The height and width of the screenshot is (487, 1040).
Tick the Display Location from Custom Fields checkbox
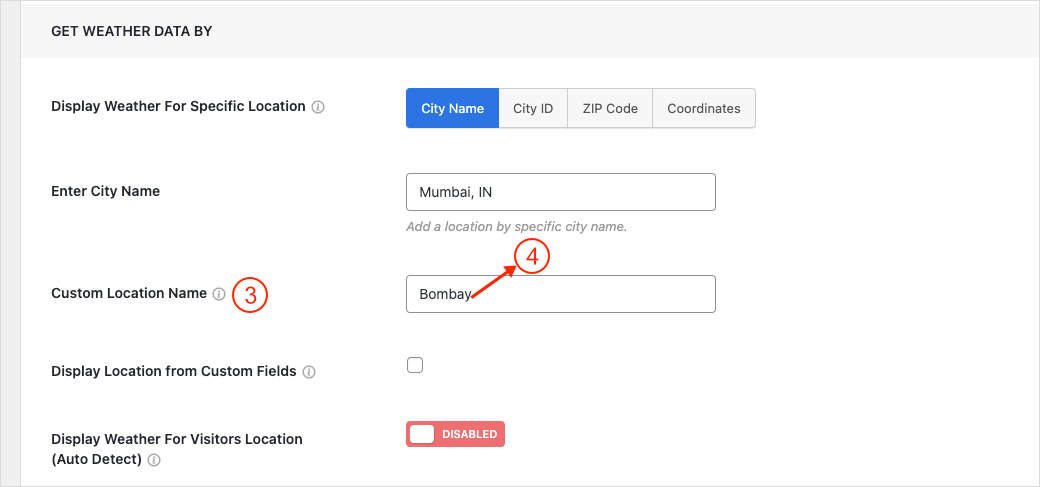point(415,365)
